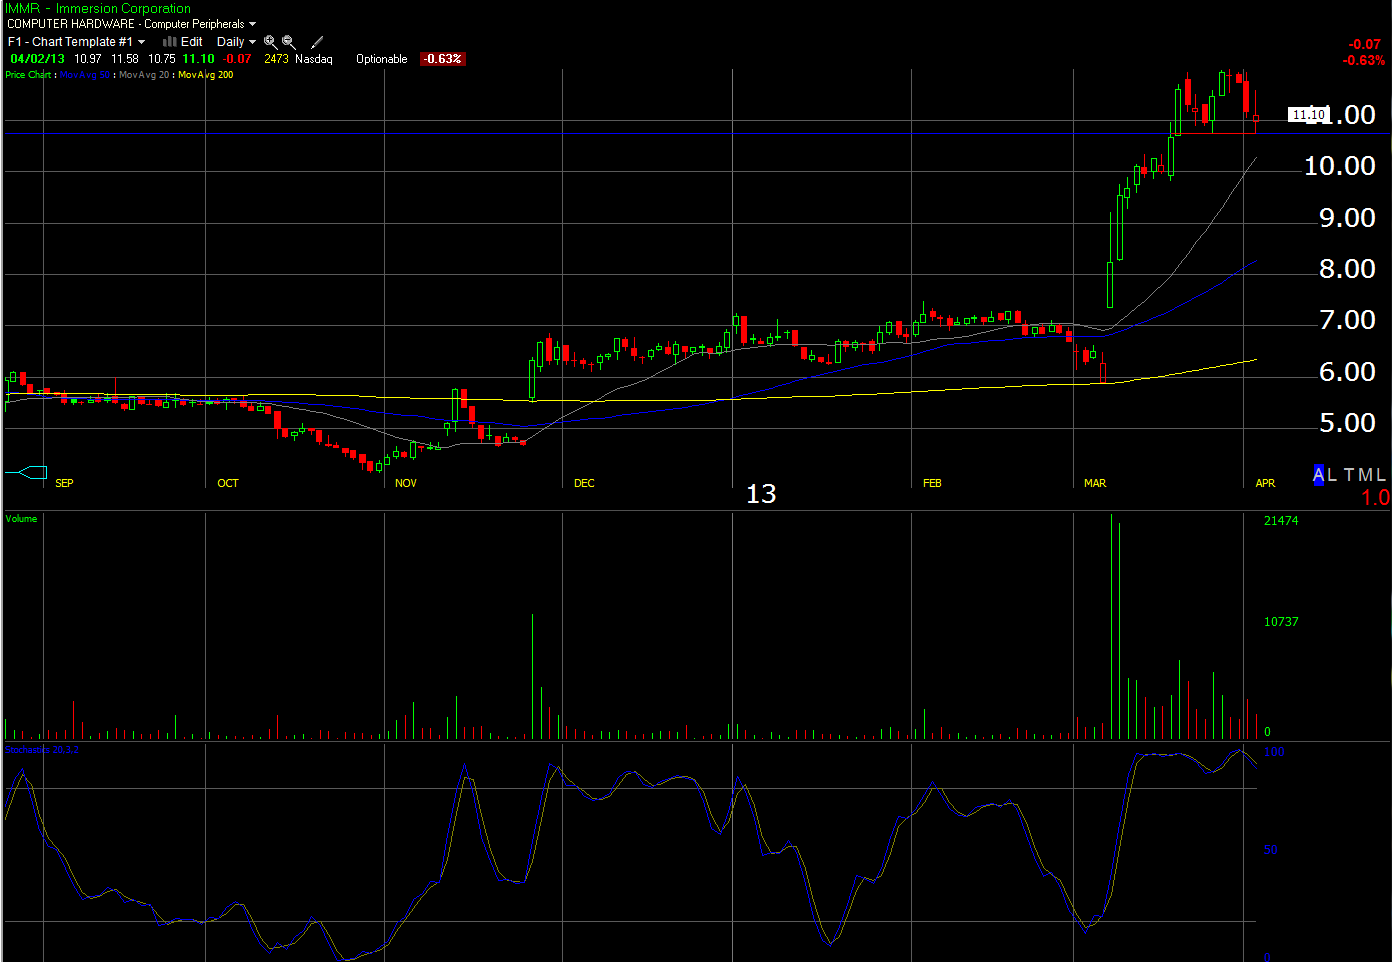Click the red -0.63% change box
The image size is (1392, 962).
coord(442,59)
